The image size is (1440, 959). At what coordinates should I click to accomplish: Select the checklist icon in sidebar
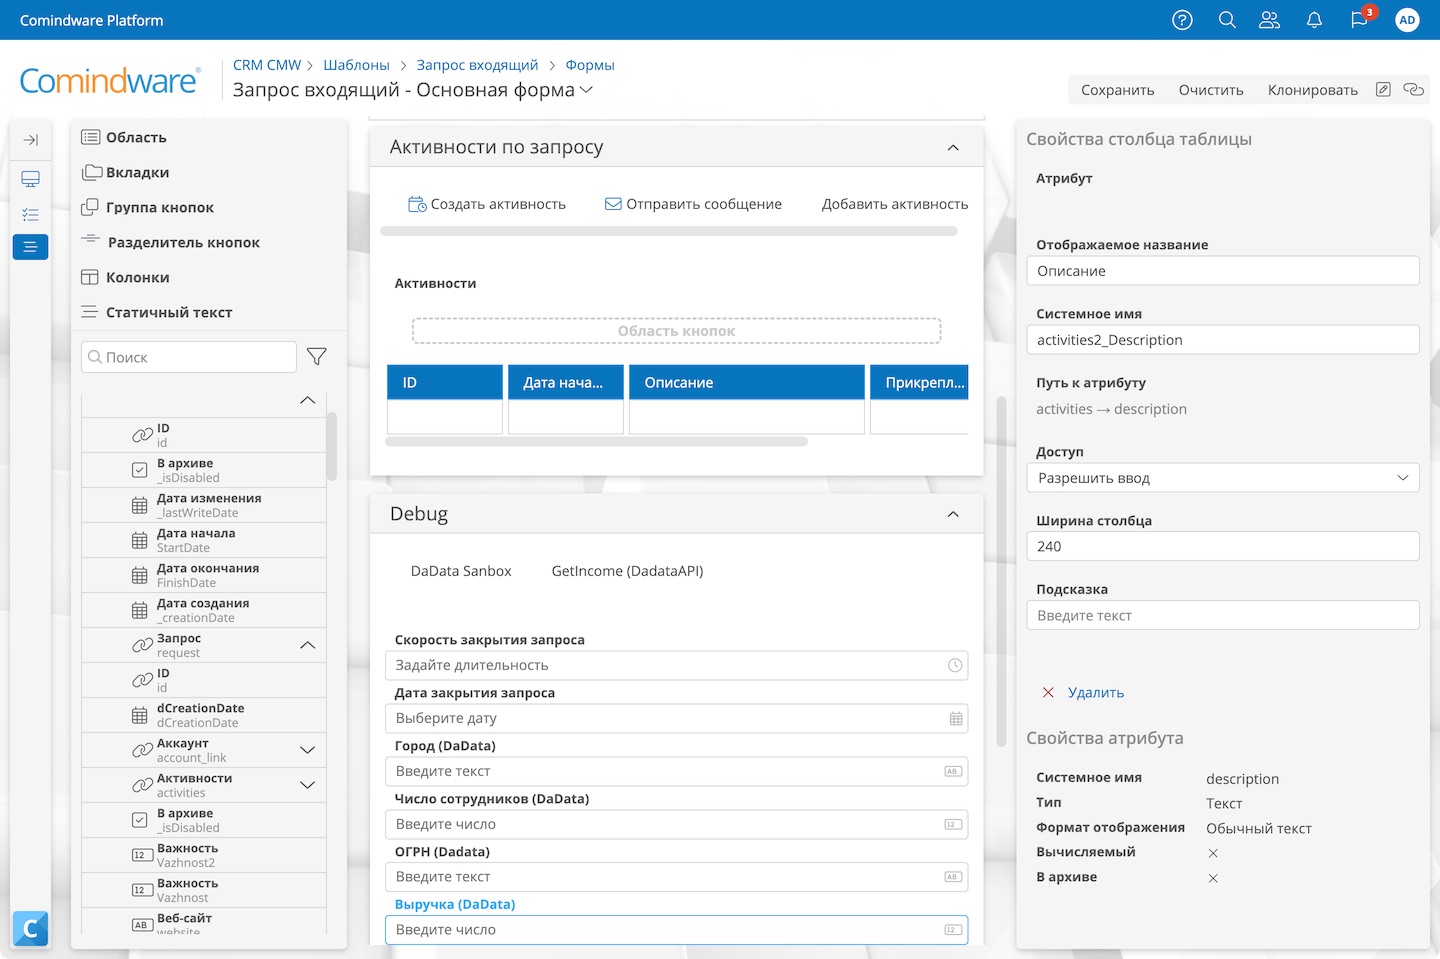(x=31, y=214)
